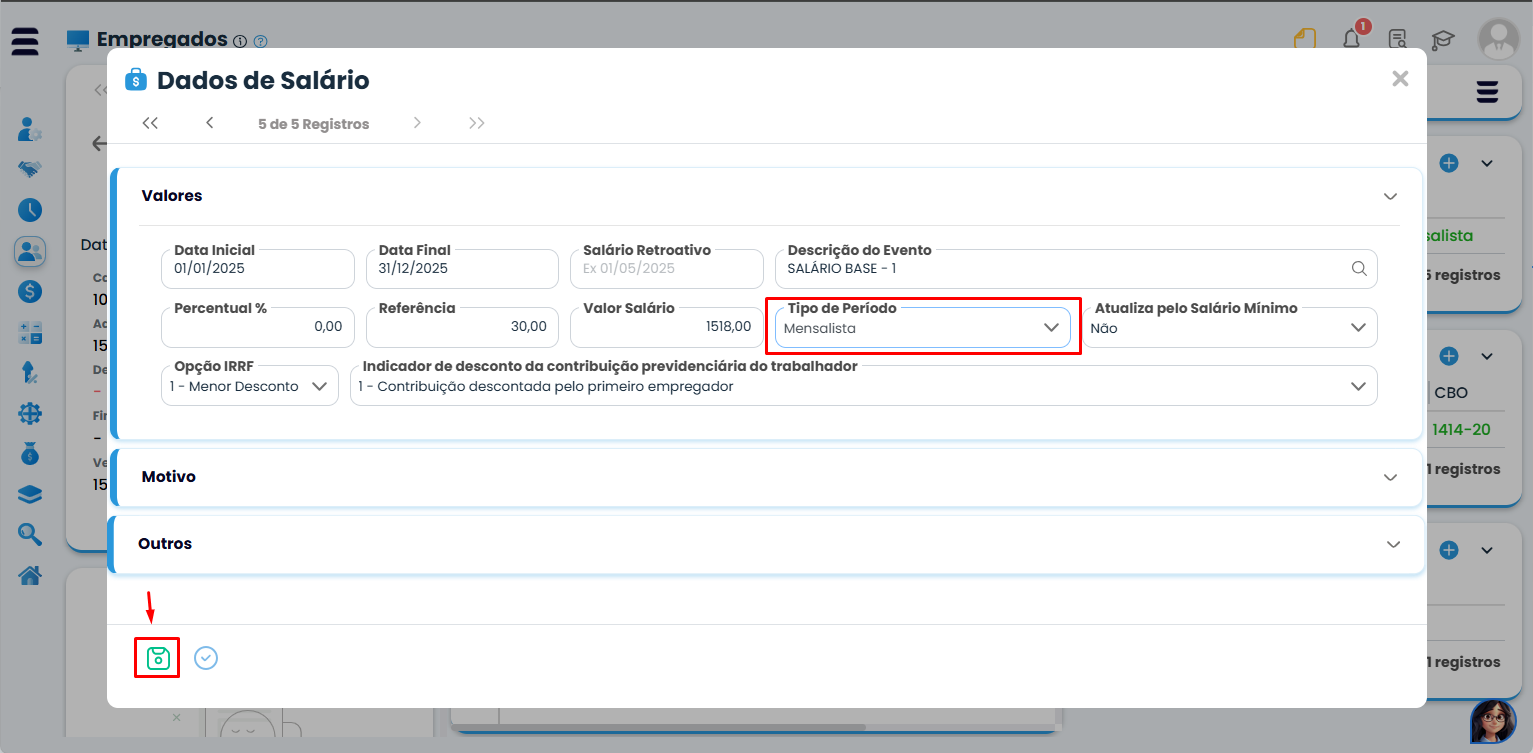Click the Valor Salário field

[x=667, y=327]
